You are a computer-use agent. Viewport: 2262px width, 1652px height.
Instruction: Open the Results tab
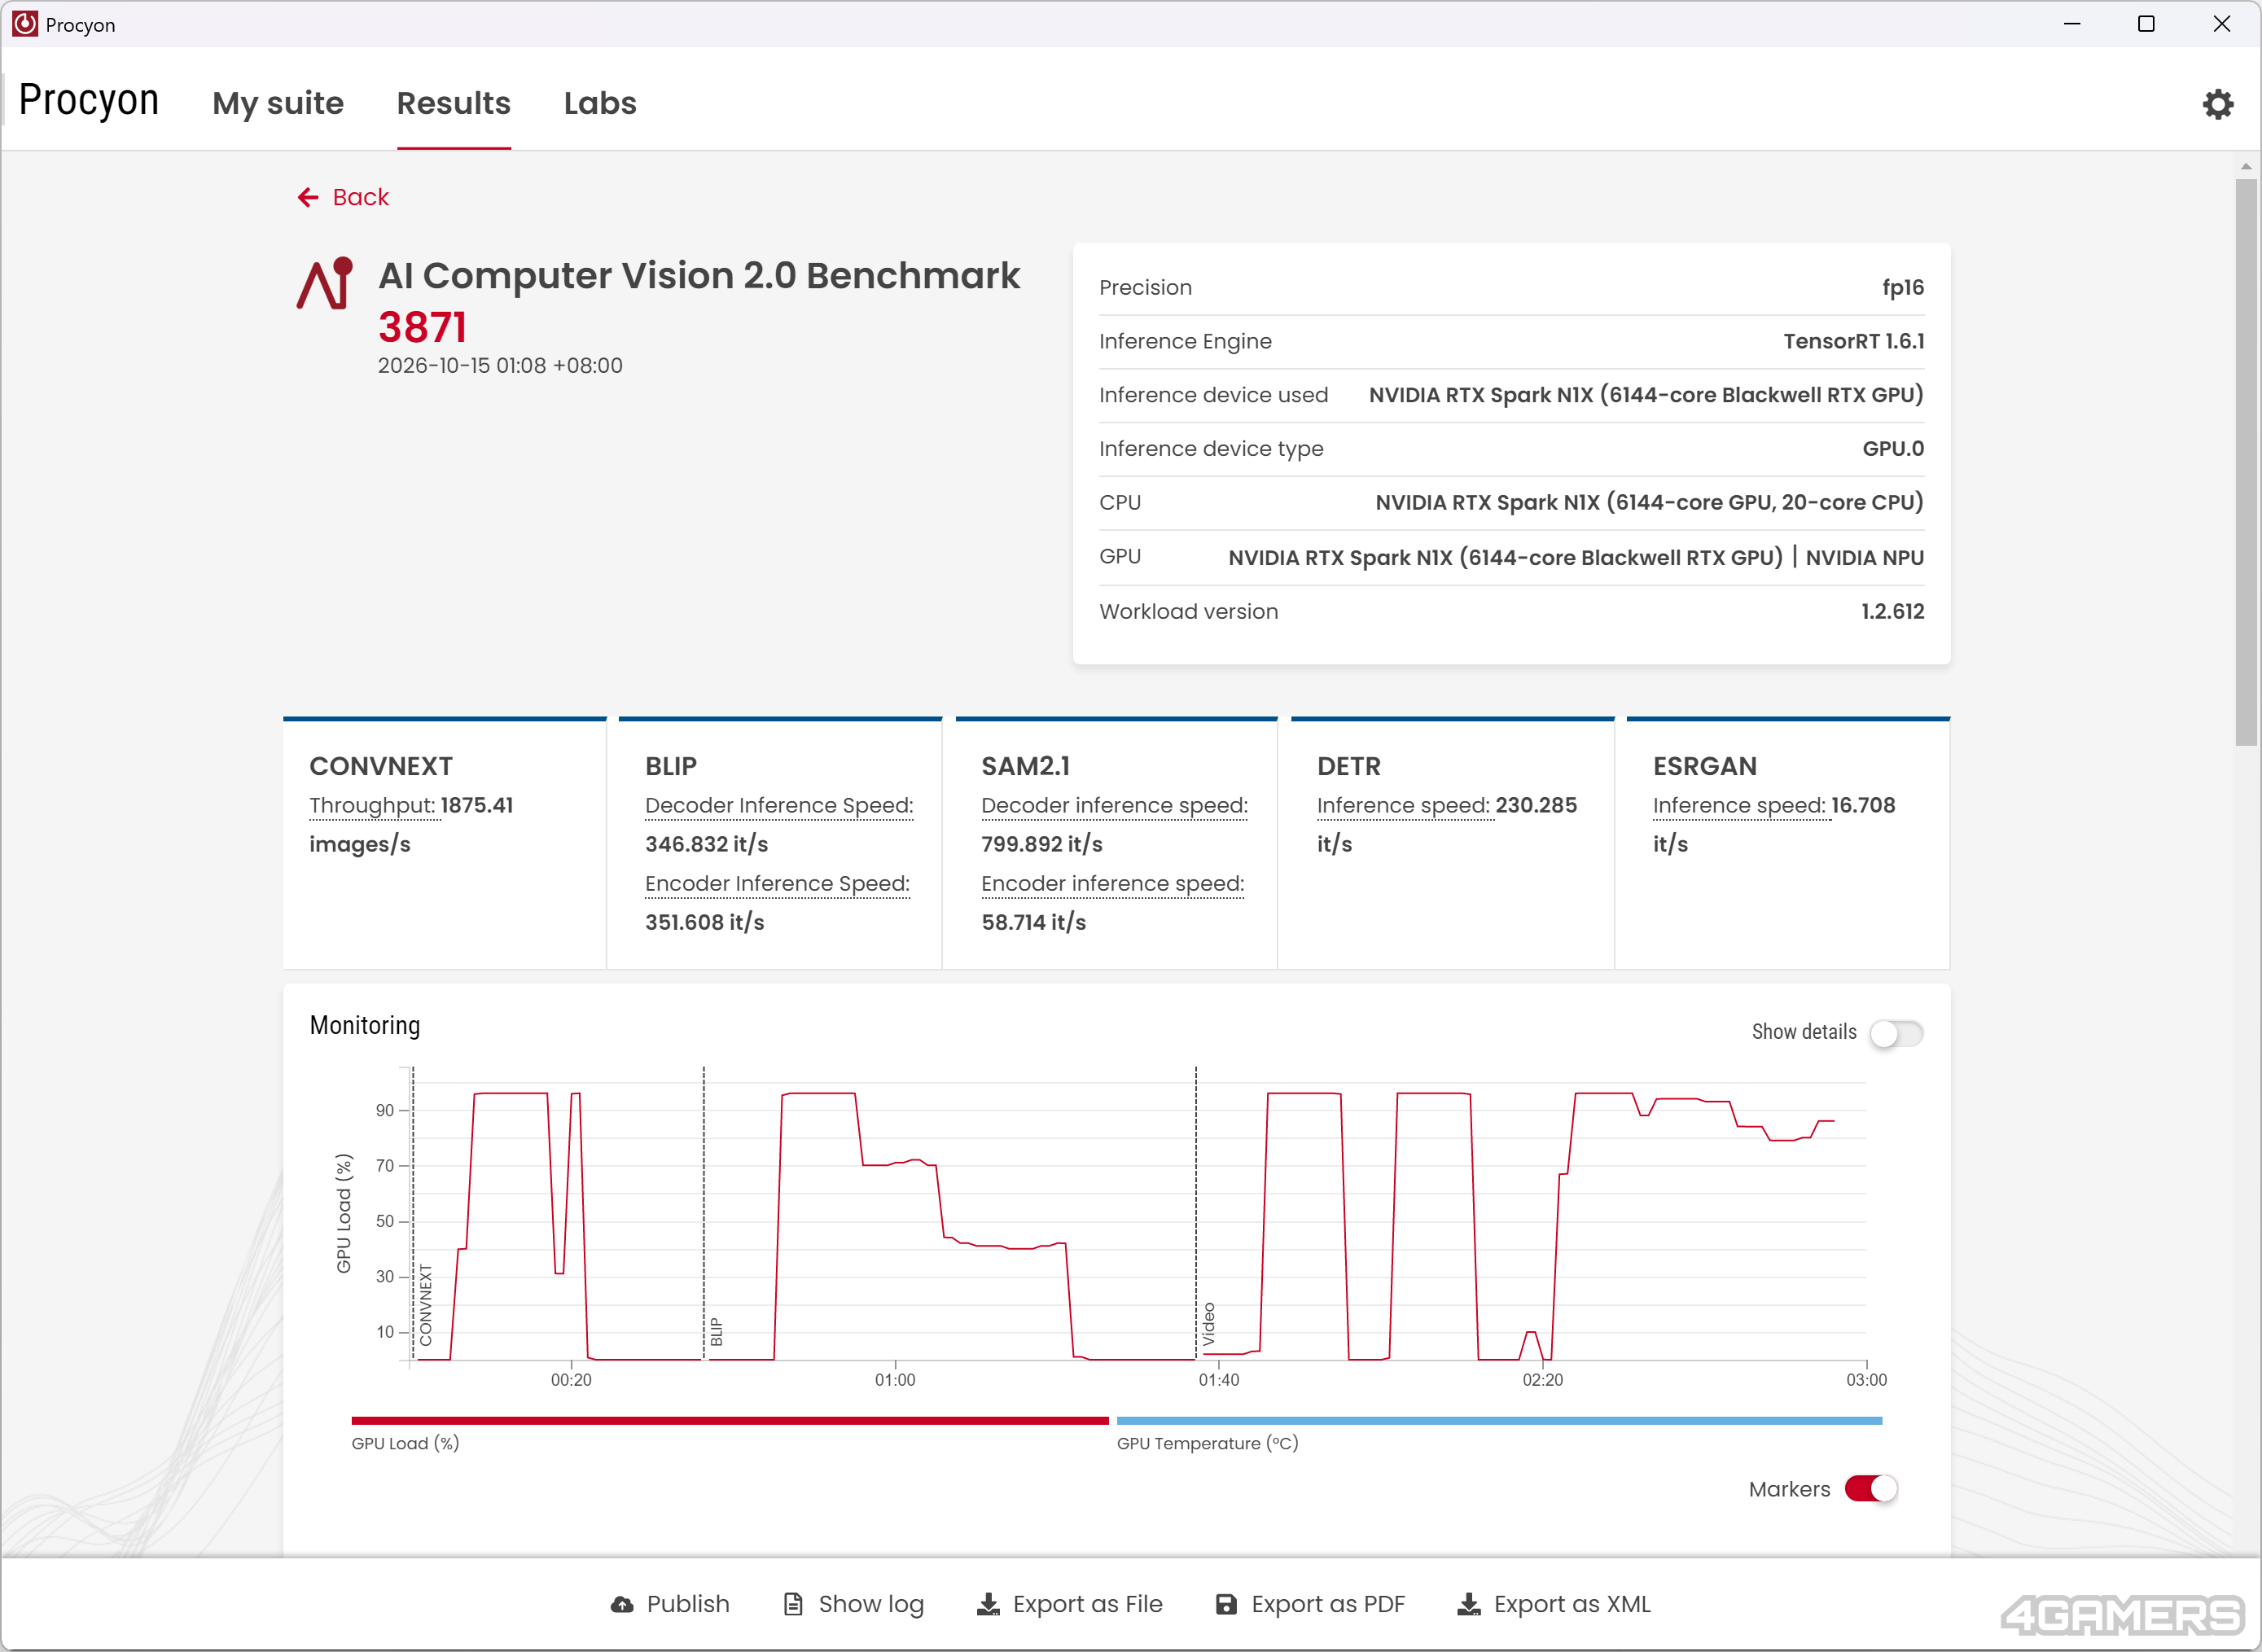[454, 103]
